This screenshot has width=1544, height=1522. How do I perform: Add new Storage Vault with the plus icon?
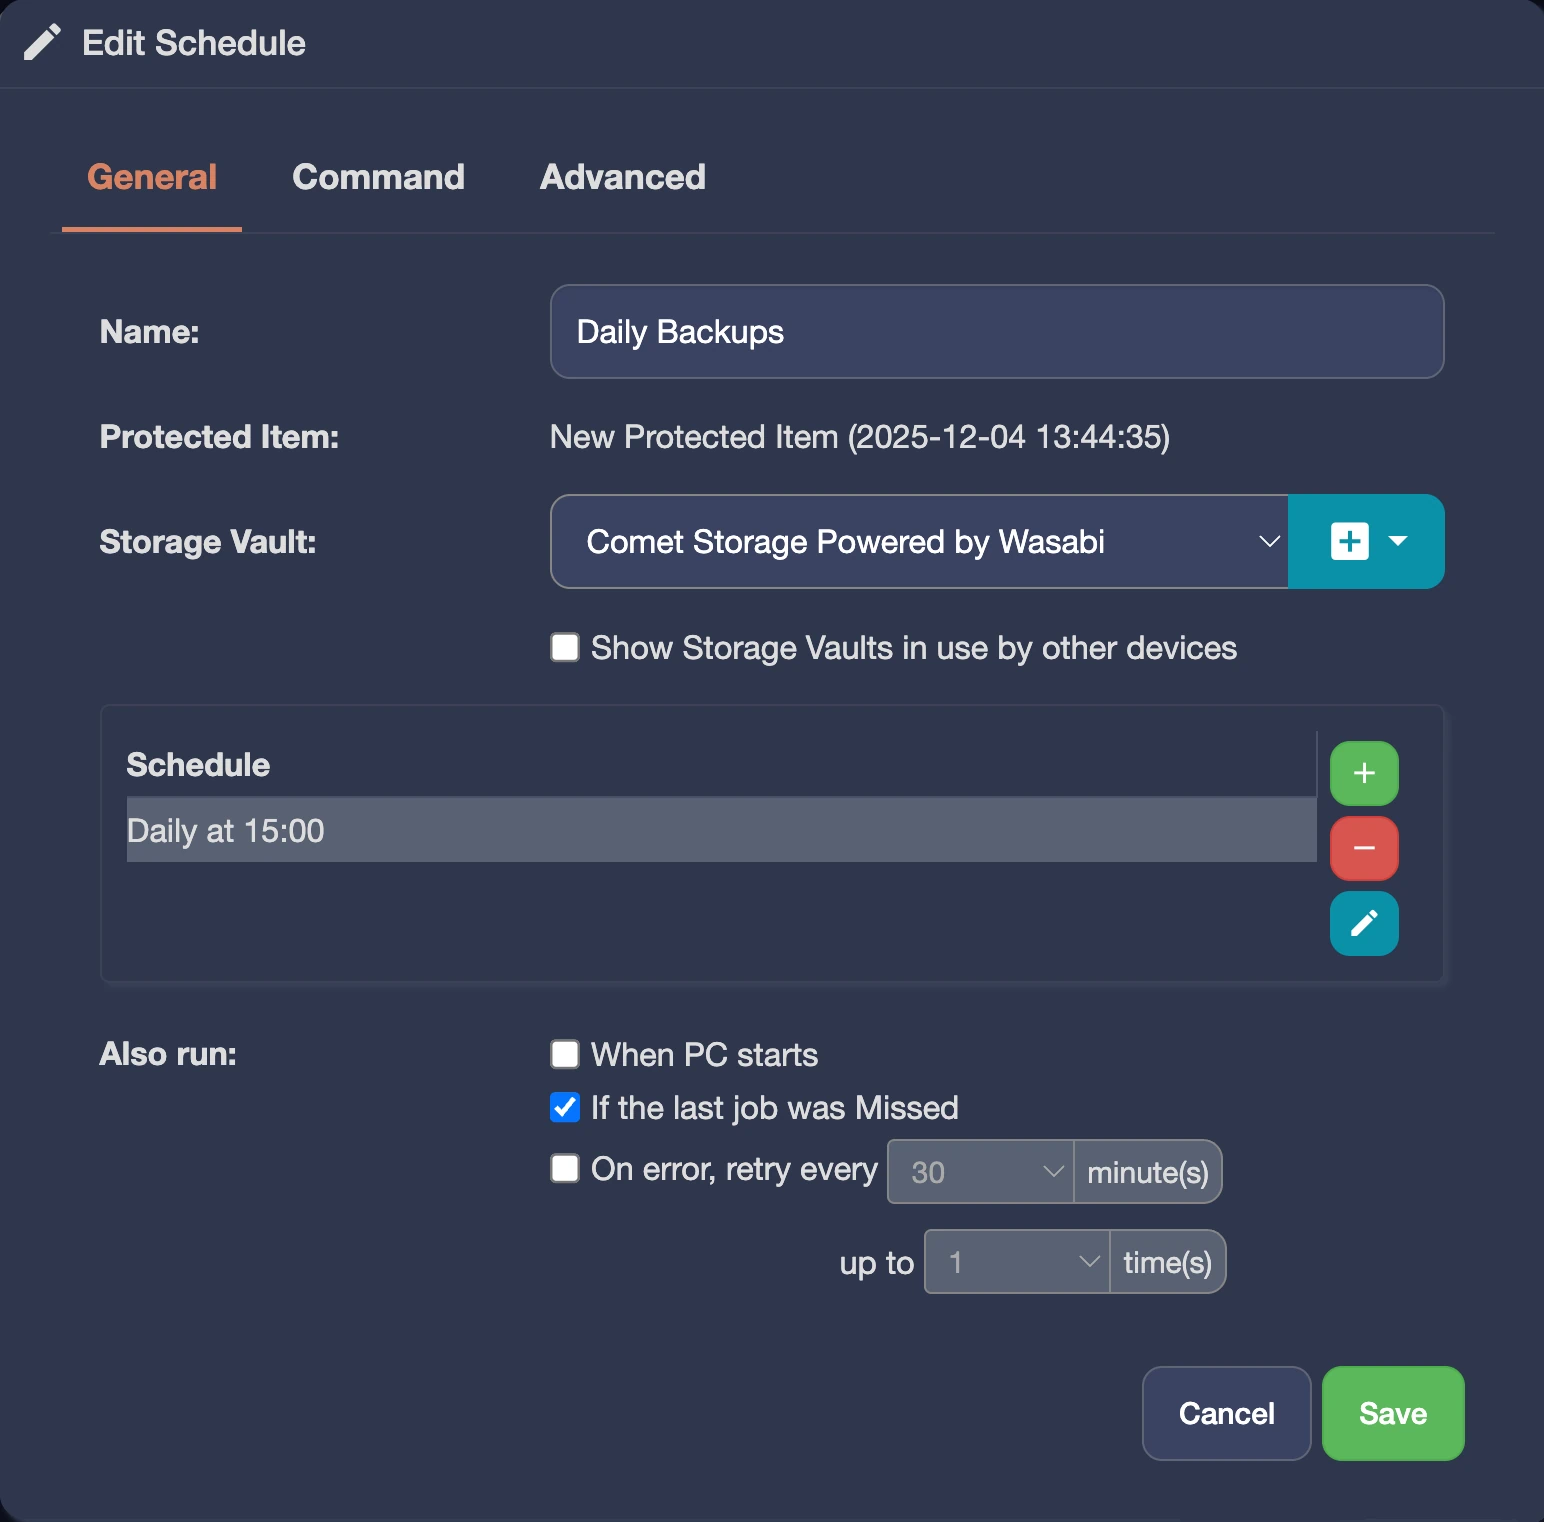click(x=1349, y=541)
